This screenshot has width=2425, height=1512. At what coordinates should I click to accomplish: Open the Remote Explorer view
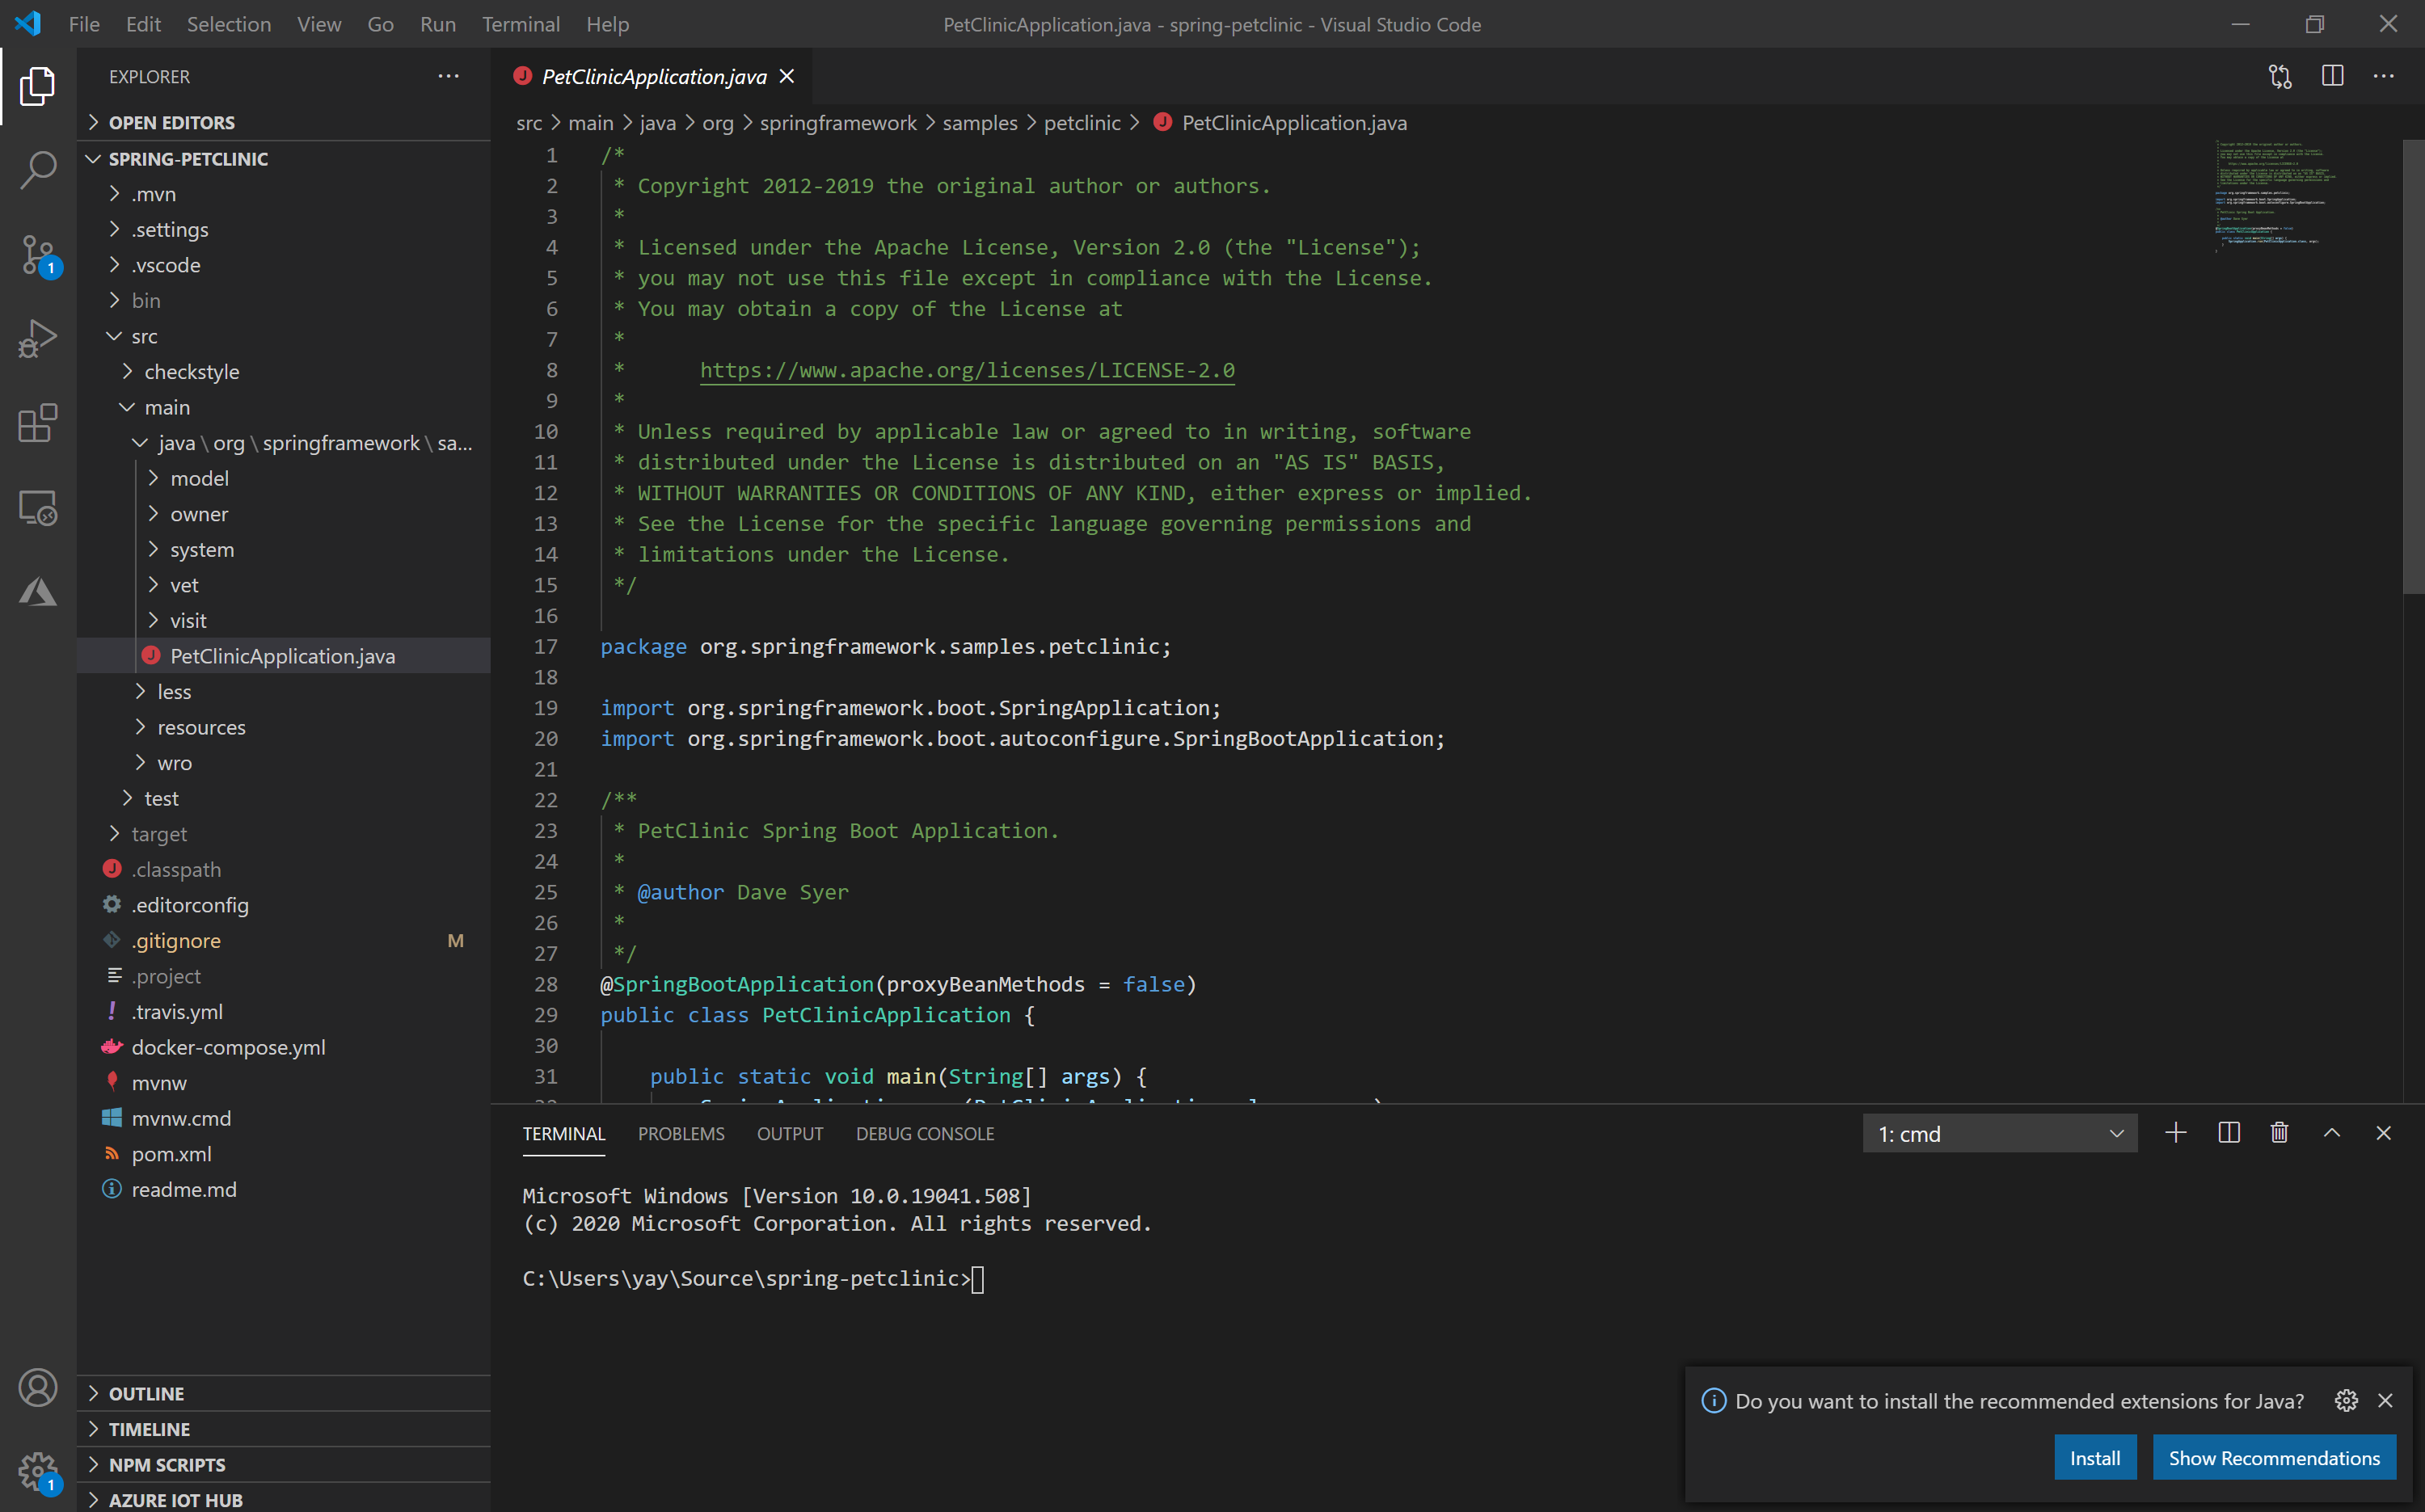tap(37, 507)
